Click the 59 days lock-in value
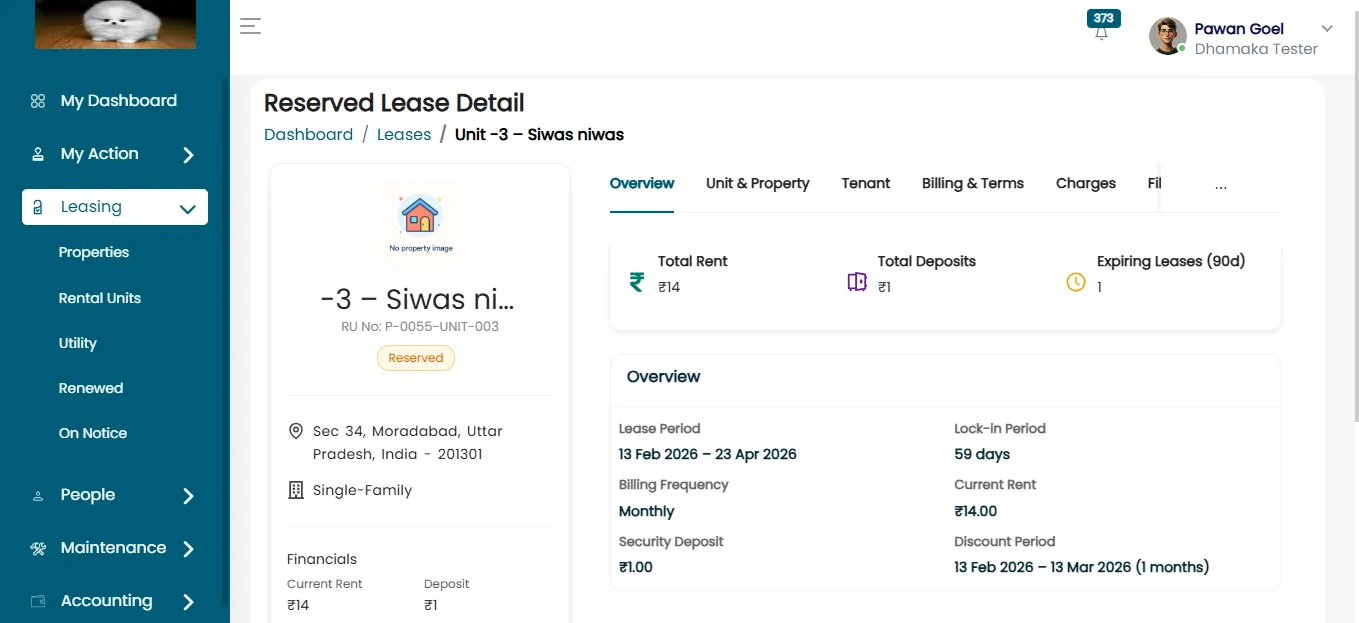Viewport: 1359px width, 623px height. click(982, 454)
